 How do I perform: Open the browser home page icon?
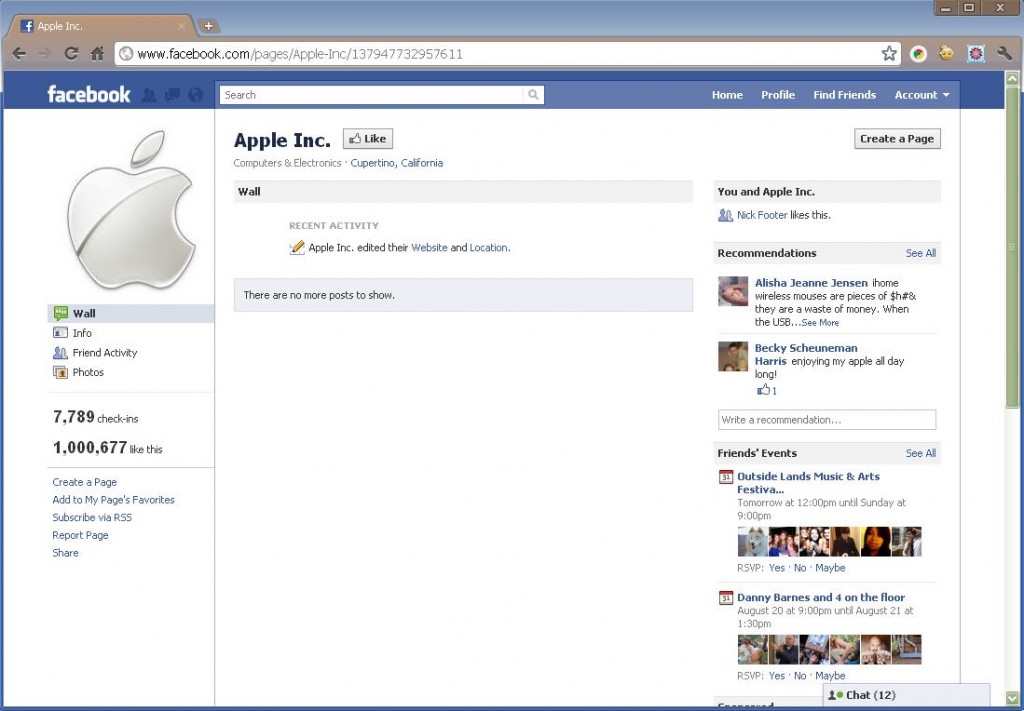[97, 54]
